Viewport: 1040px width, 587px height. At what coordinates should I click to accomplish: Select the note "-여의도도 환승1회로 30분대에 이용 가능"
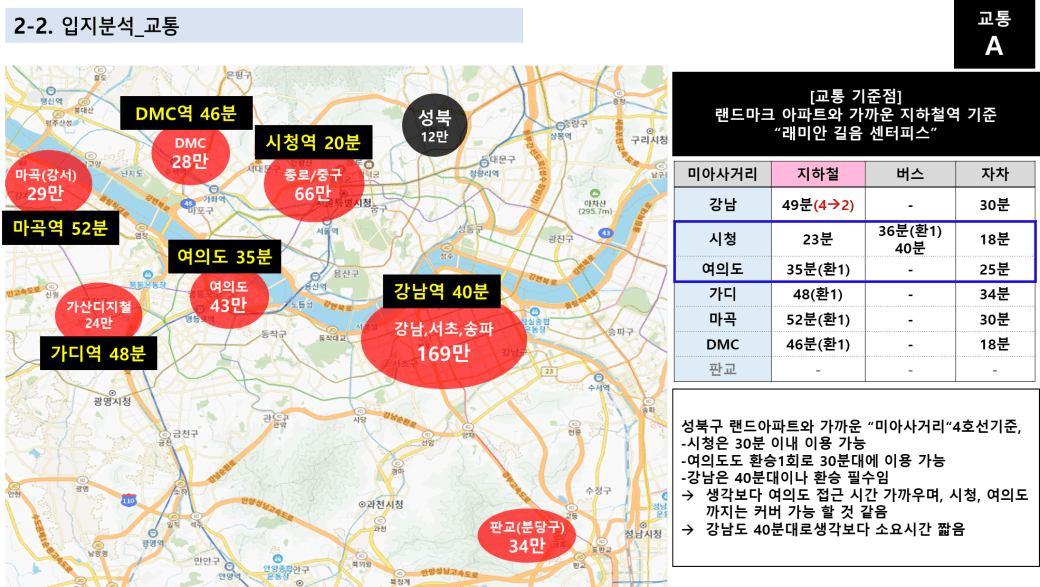click(813, 460)
